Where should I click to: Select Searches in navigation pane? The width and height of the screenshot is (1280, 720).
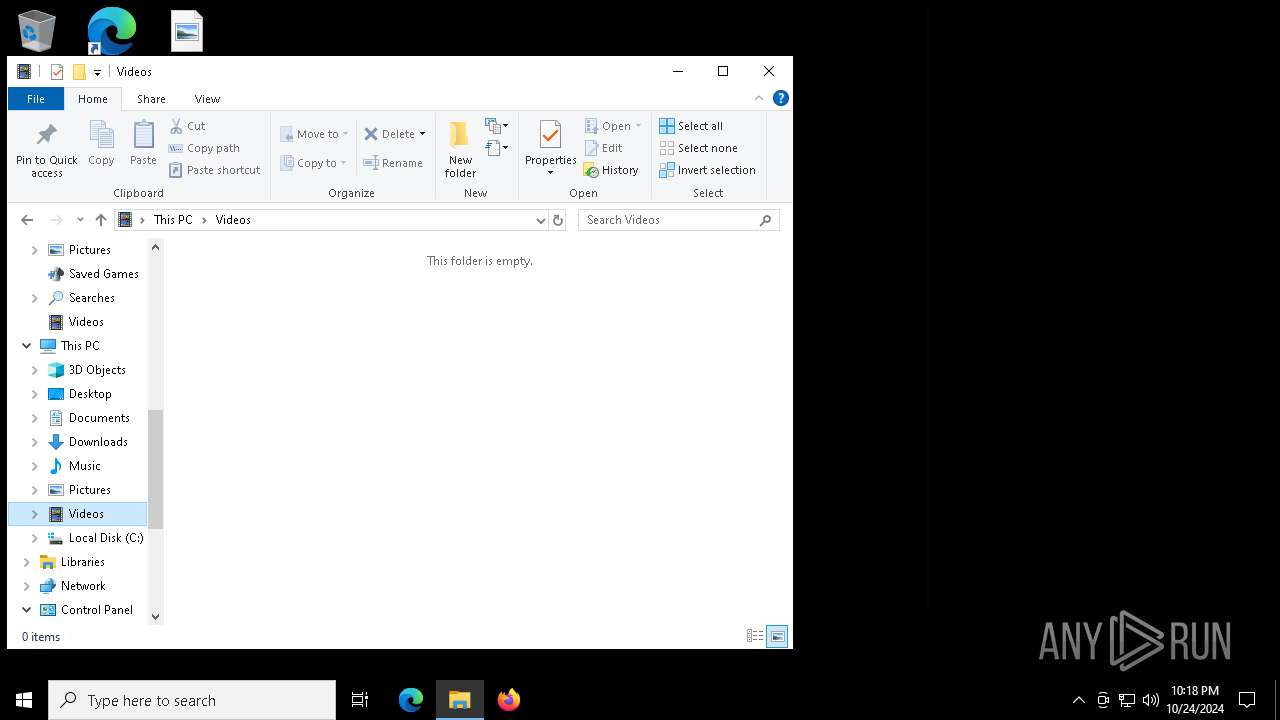pos(91,298)
